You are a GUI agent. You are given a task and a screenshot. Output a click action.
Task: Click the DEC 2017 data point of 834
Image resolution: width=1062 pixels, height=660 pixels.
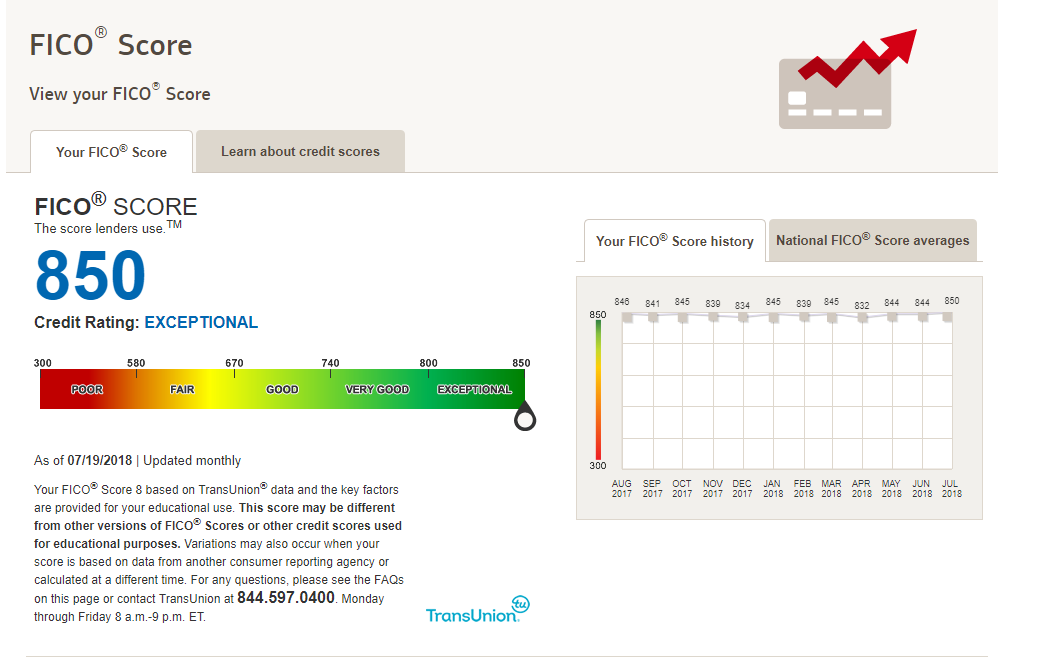(x=743, y=318)
